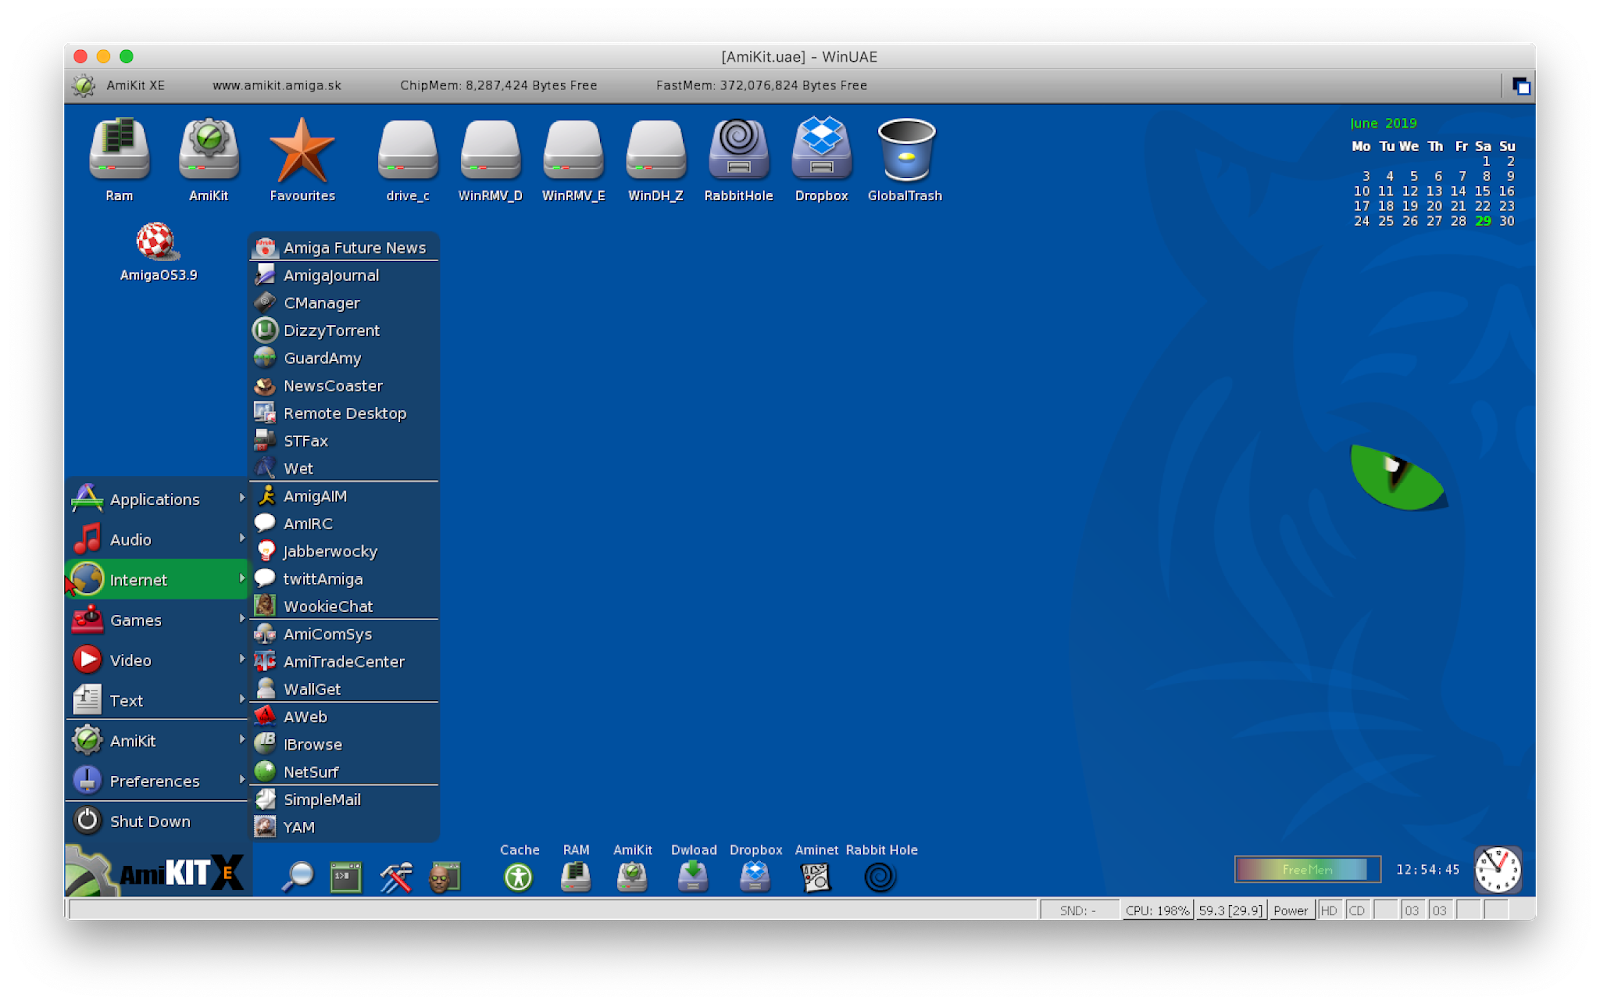Launch IBrowse browser
This screenshot has width=1600, height=1005.
point(344,744)
